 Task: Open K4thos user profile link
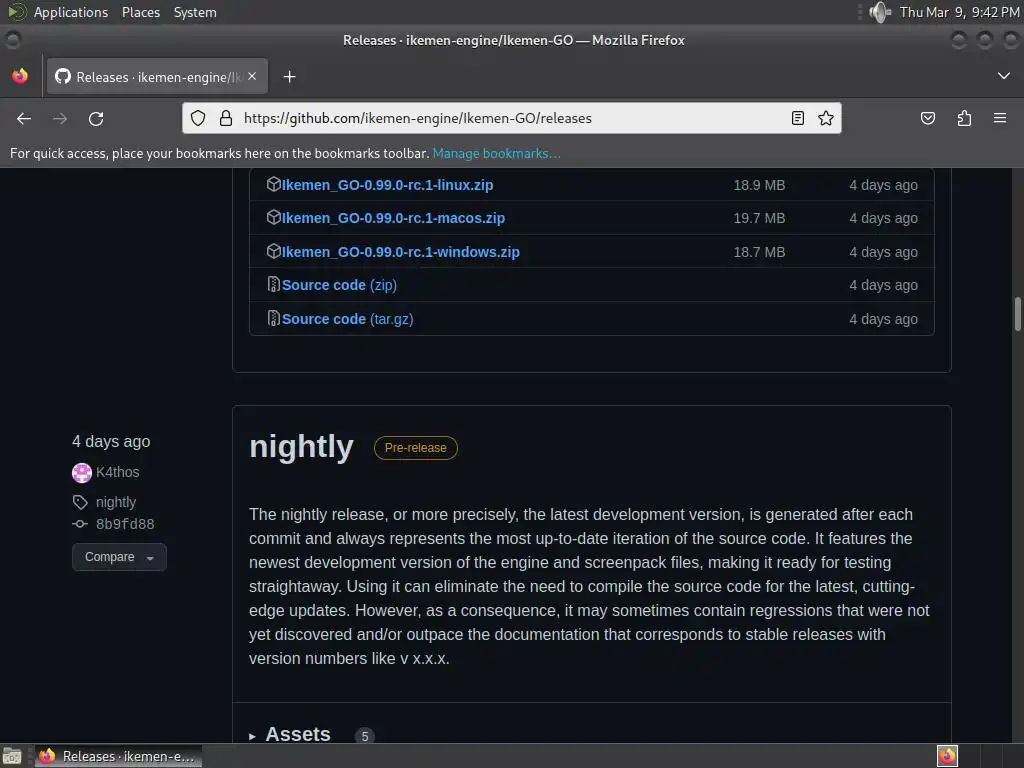118,472
